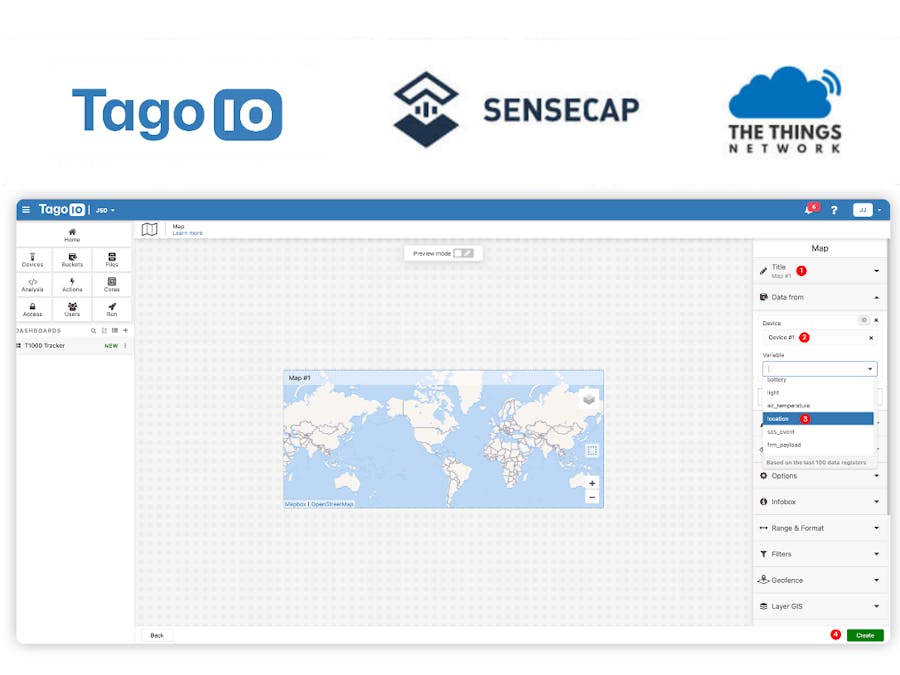Open the Devices module
Screen dimensions: 900x675
(33, 260)
